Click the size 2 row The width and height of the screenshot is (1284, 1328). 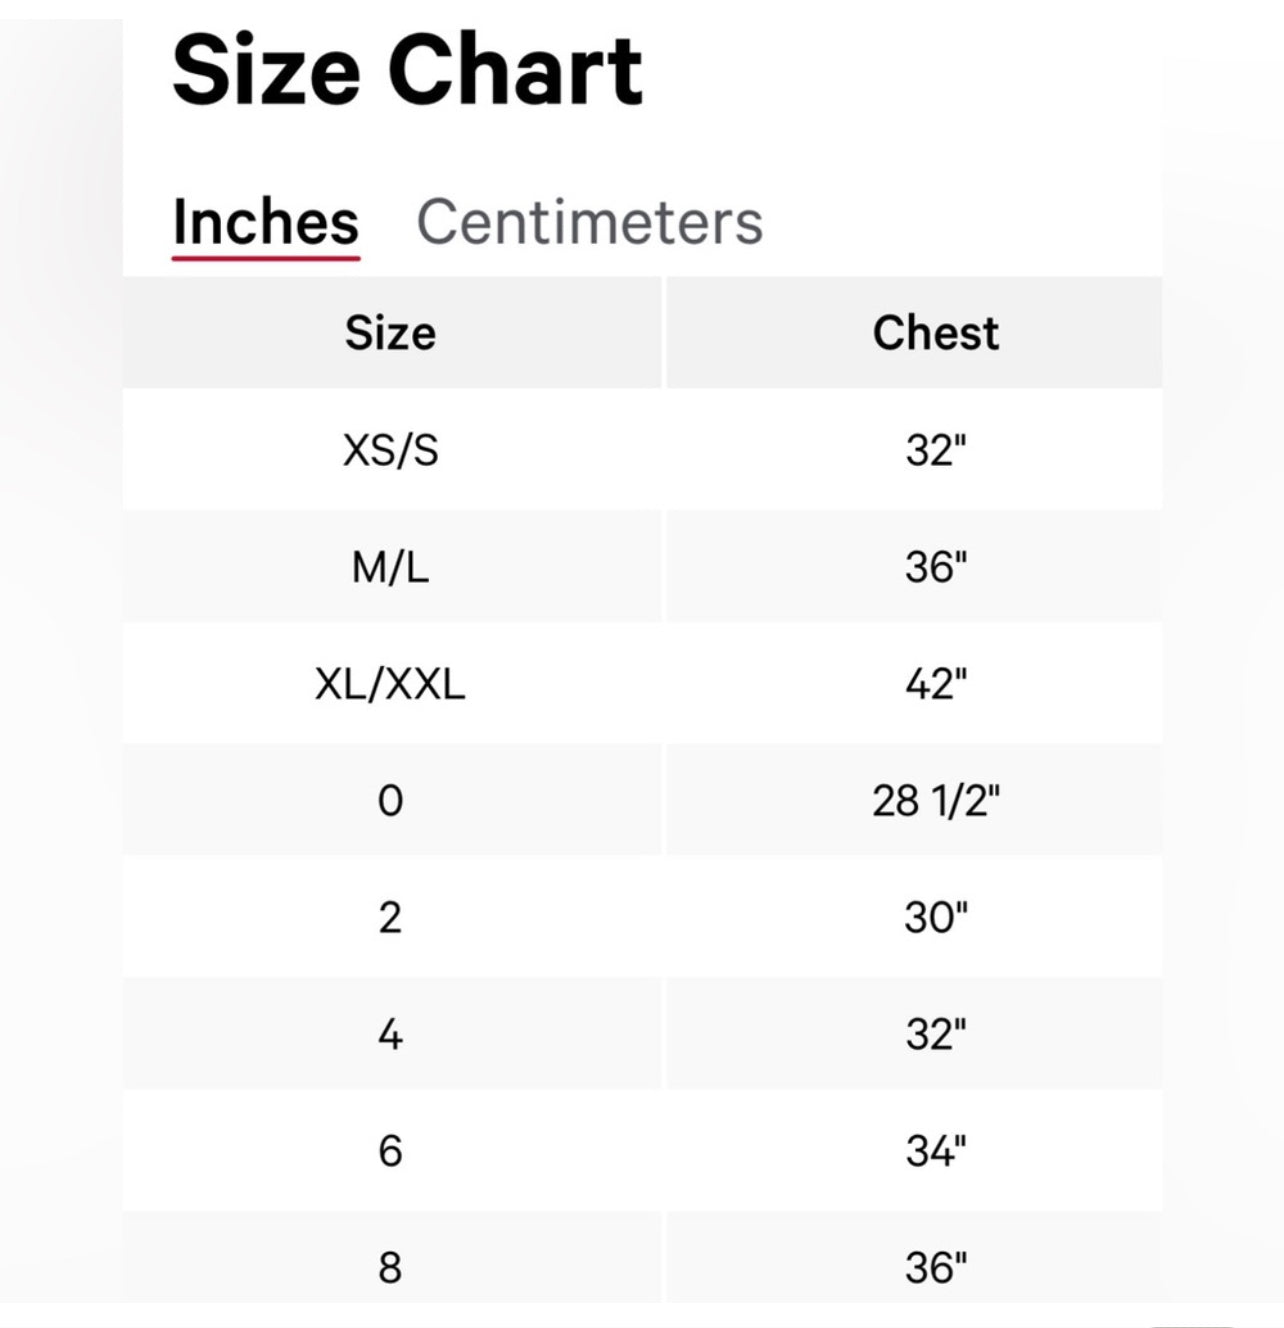(x=391, y=915)
